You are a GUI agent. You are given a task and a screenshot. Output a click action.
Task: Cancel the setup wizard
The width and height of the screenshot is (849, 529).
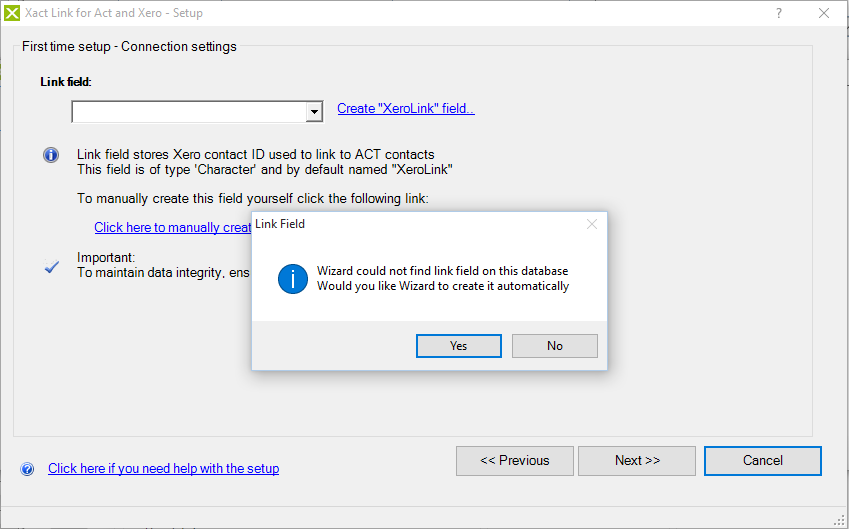[762, 461]
